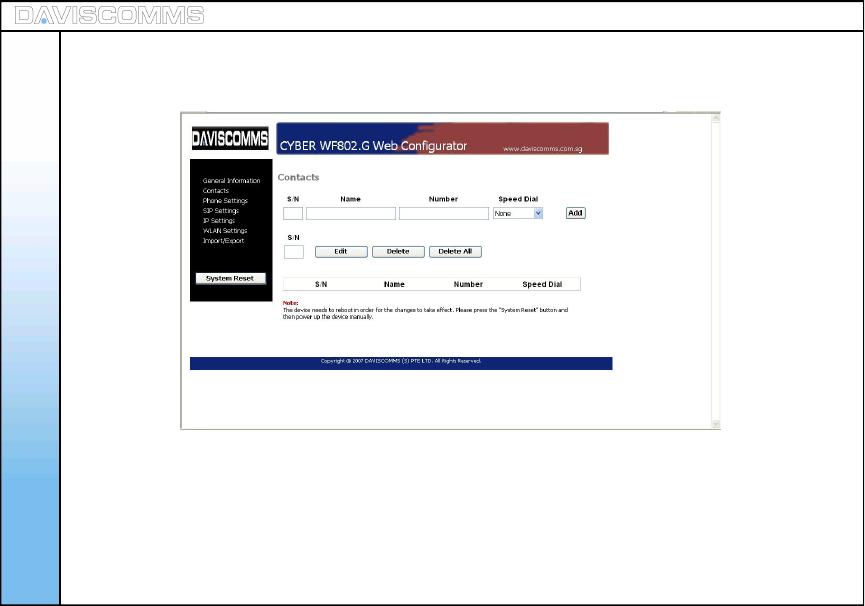Viewport: 865px width, 606px height.
Task: Open Contacts in the sidebar menu
Action: click(x=216, y=191)
